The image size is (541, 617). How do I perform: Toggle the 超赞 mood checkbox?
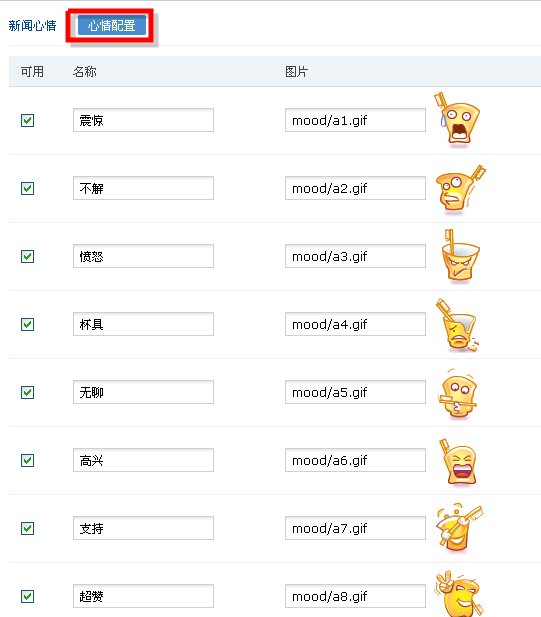(28, 597)
